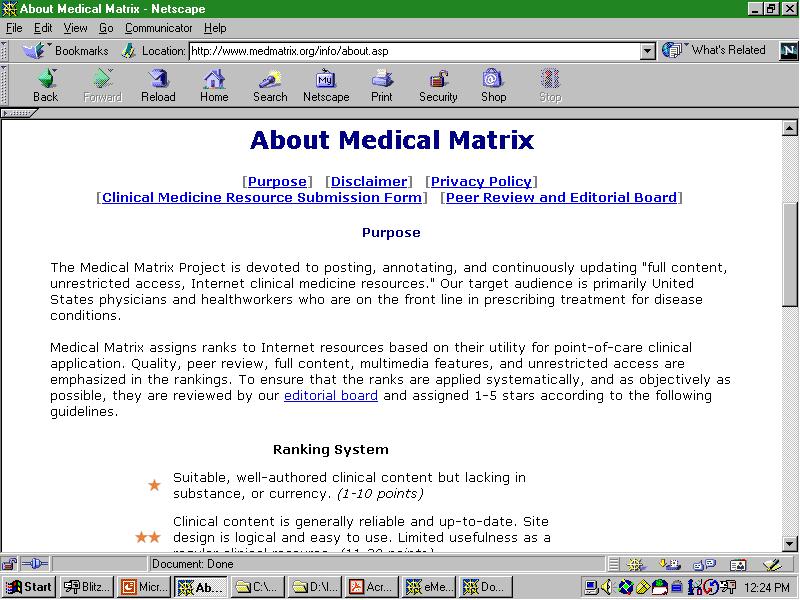Open the Edit menu

point(43,28)
